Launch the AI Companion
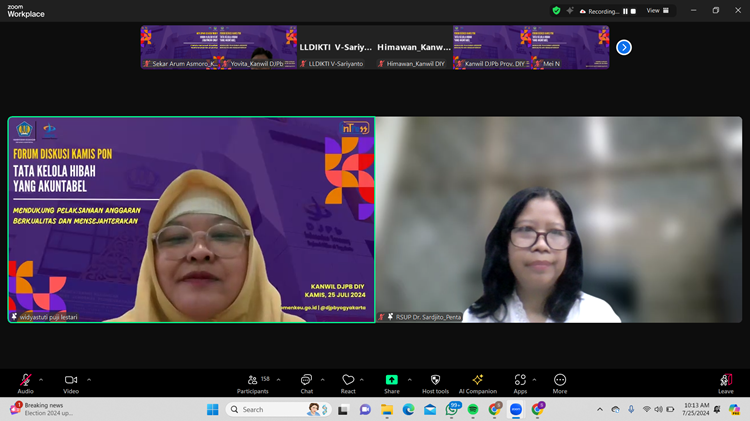 coord(478,381)
